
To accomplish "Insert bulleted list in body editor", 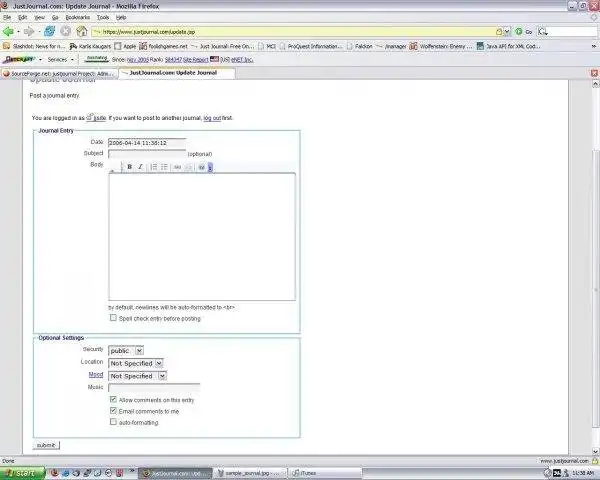I will click(164, 167).
